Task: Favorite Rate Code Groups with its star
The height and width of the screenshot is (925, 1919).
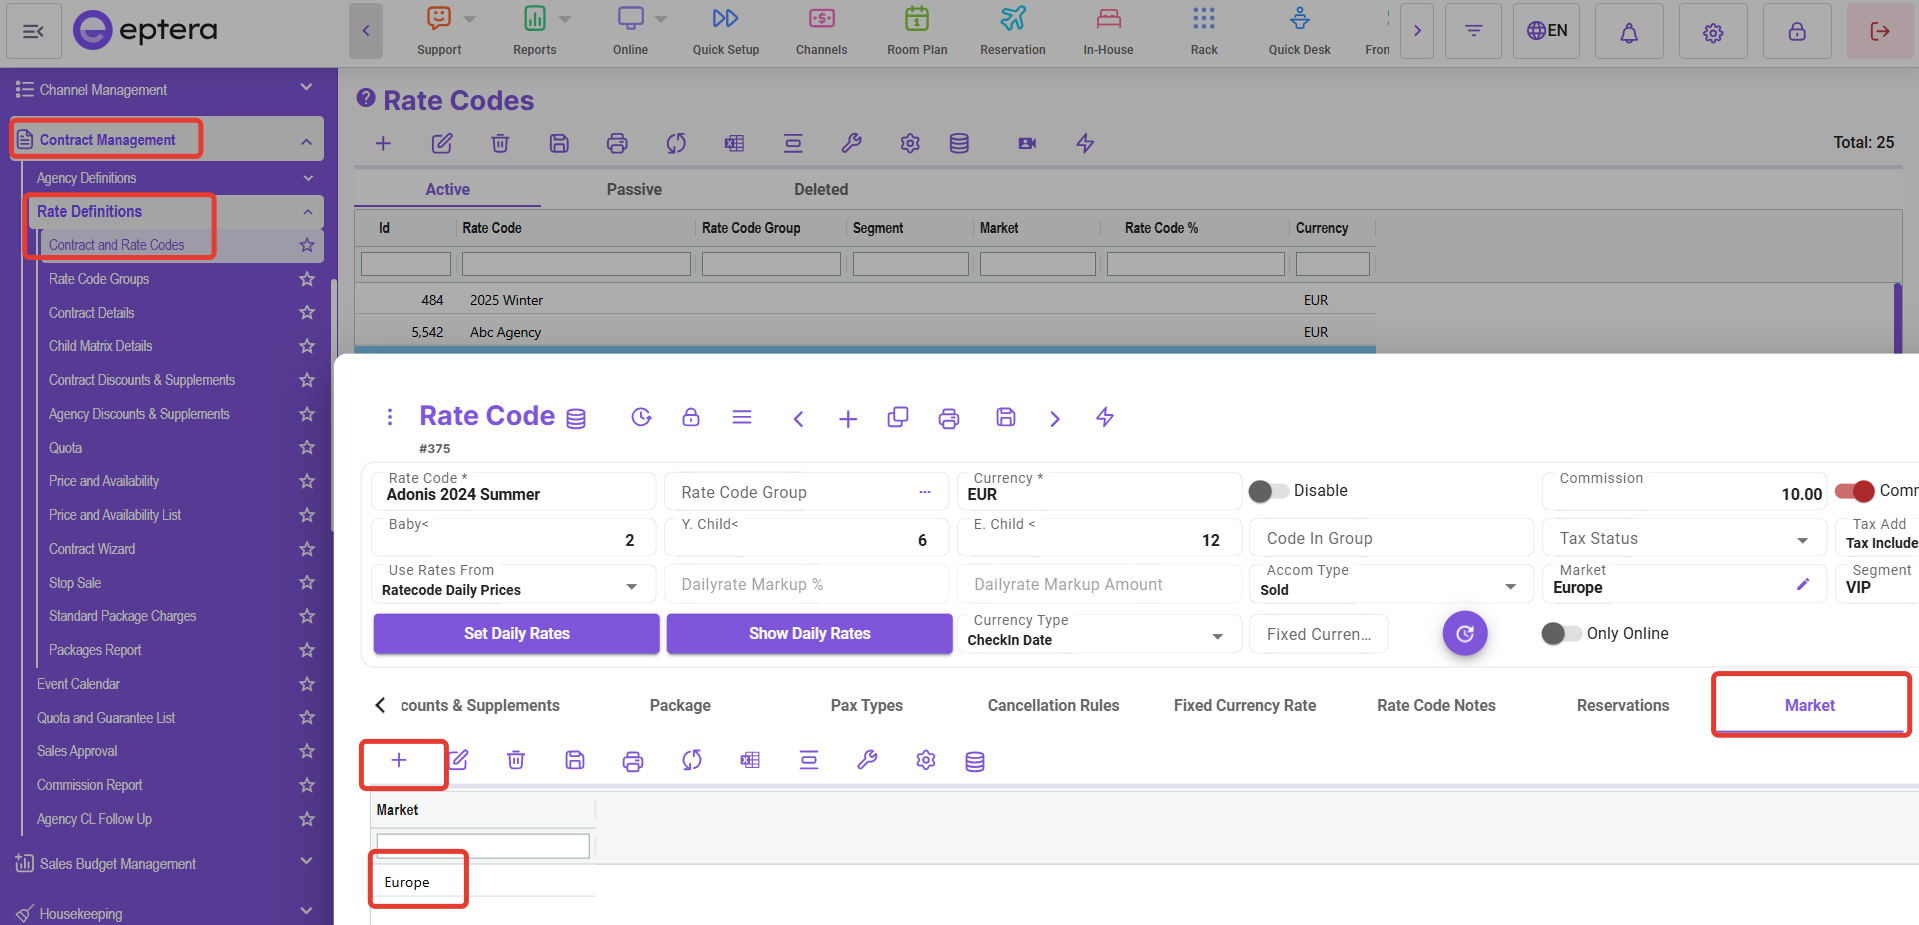Action: [x=307, y=279]
